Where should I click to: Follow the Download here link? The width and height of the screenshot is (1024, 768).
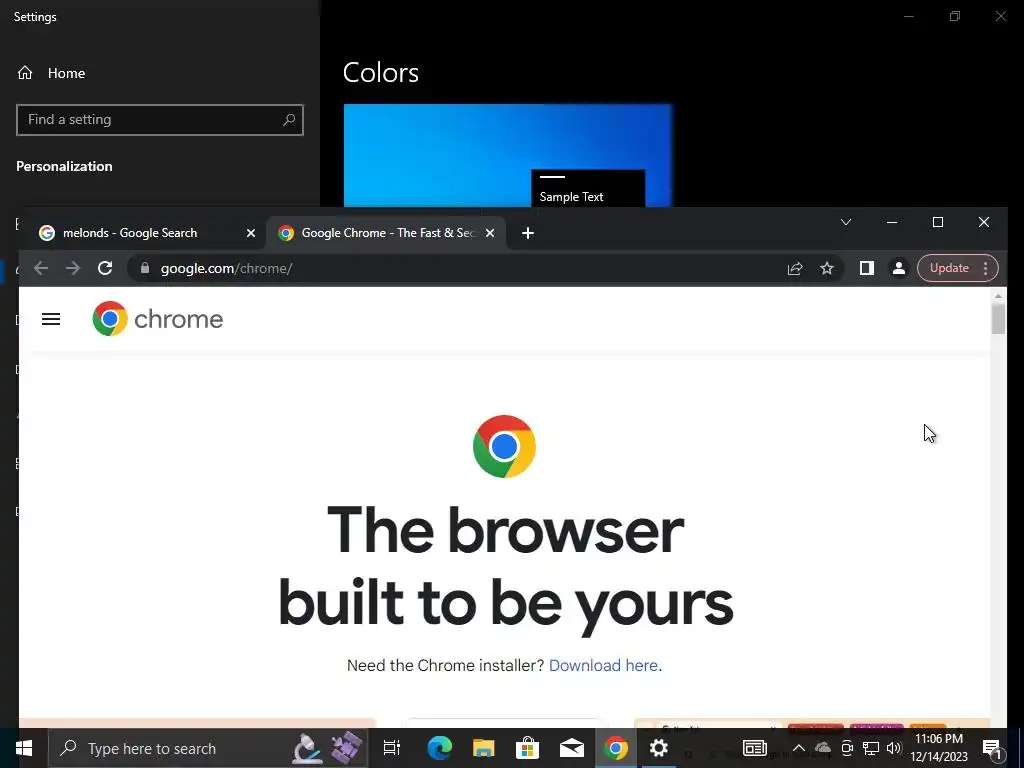(x=603, y=665)
